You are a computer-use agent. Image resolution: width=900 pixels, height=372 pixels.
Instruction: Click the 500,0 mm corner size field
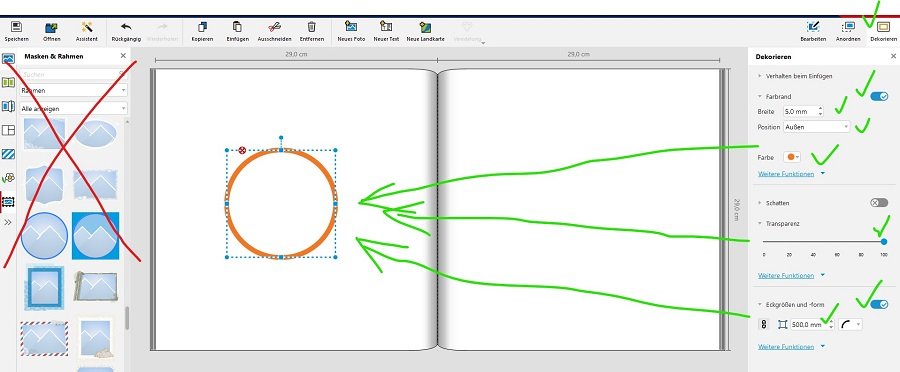pos(810,324)
